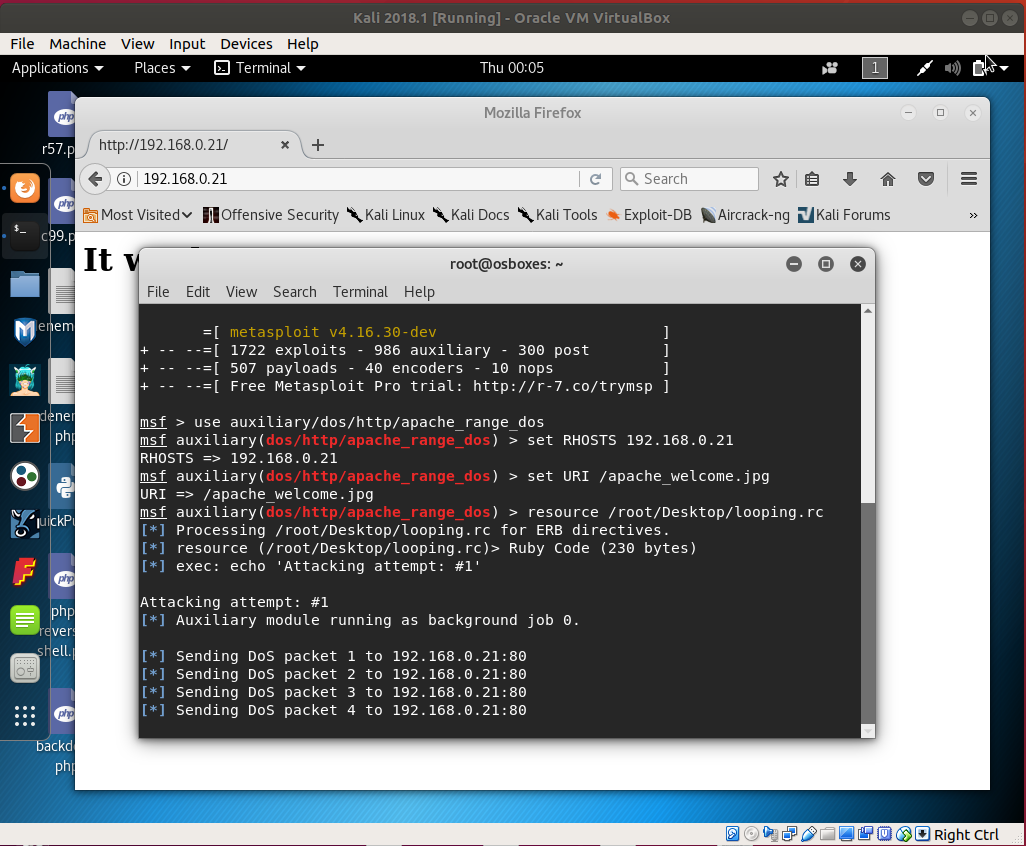Open VirtualBox Machine menu
This screenshot has width=1026, height=846.
pos(77,44)
